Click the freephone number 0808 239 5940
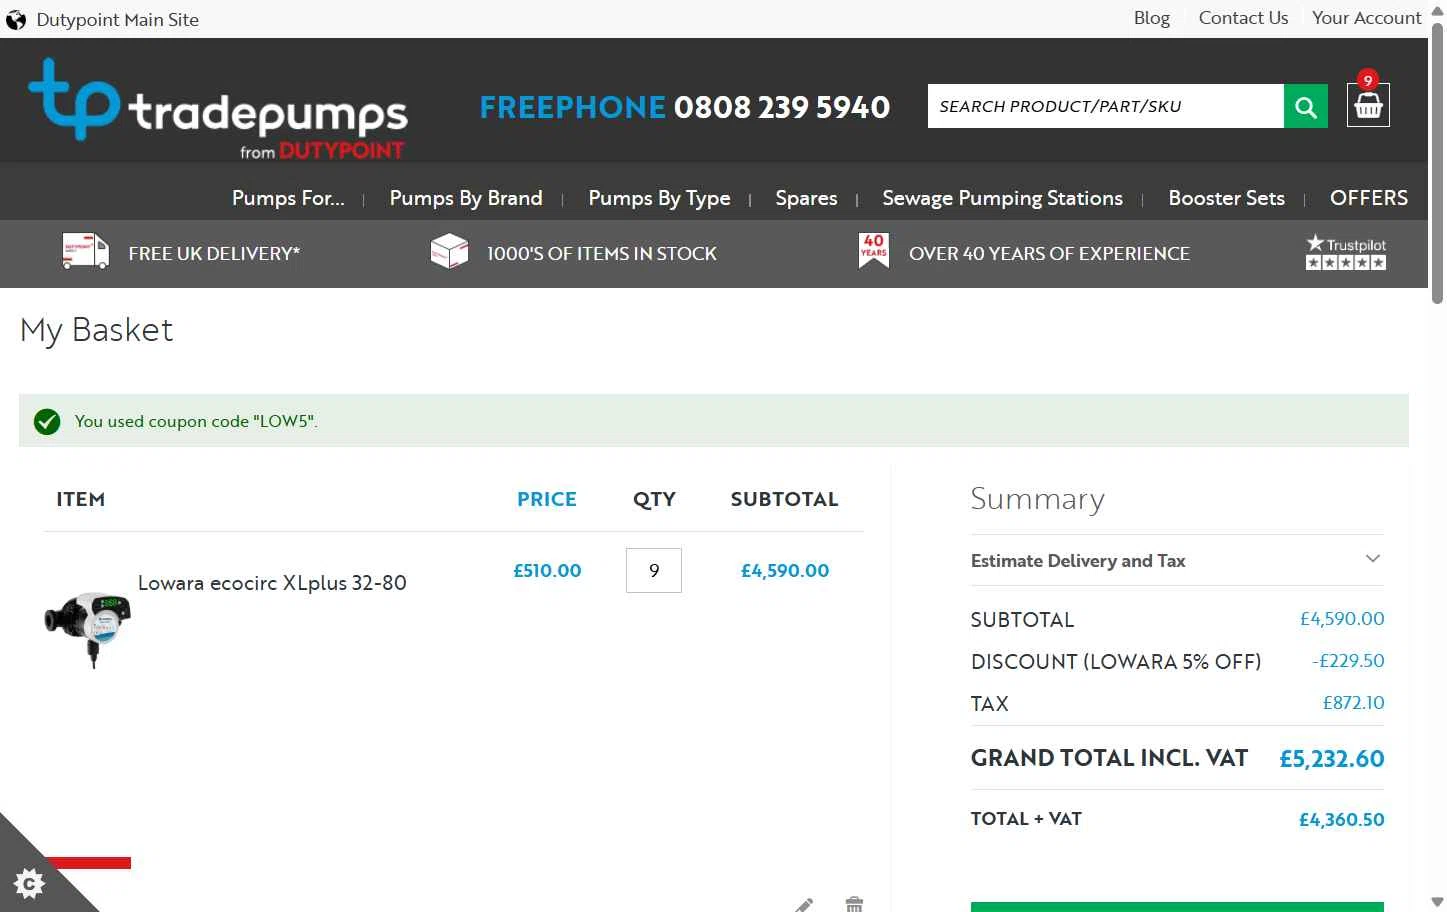This screenshot has width=1447, height=912. (x=781, y=107)
